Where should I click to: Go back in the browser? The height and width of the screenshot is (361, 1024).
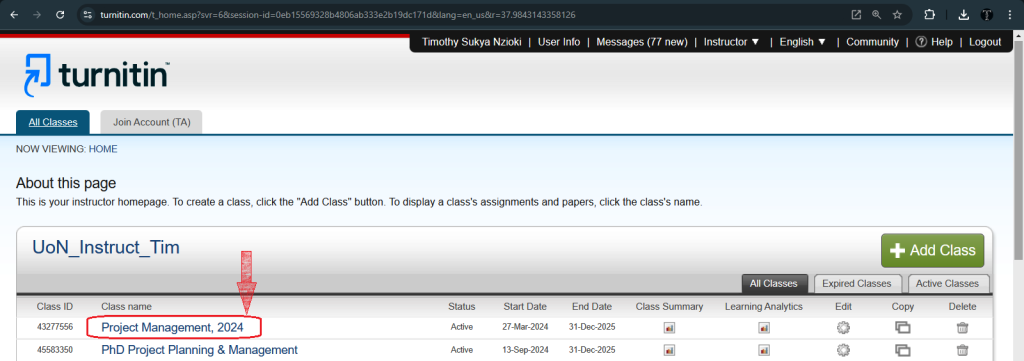point(14,14)
